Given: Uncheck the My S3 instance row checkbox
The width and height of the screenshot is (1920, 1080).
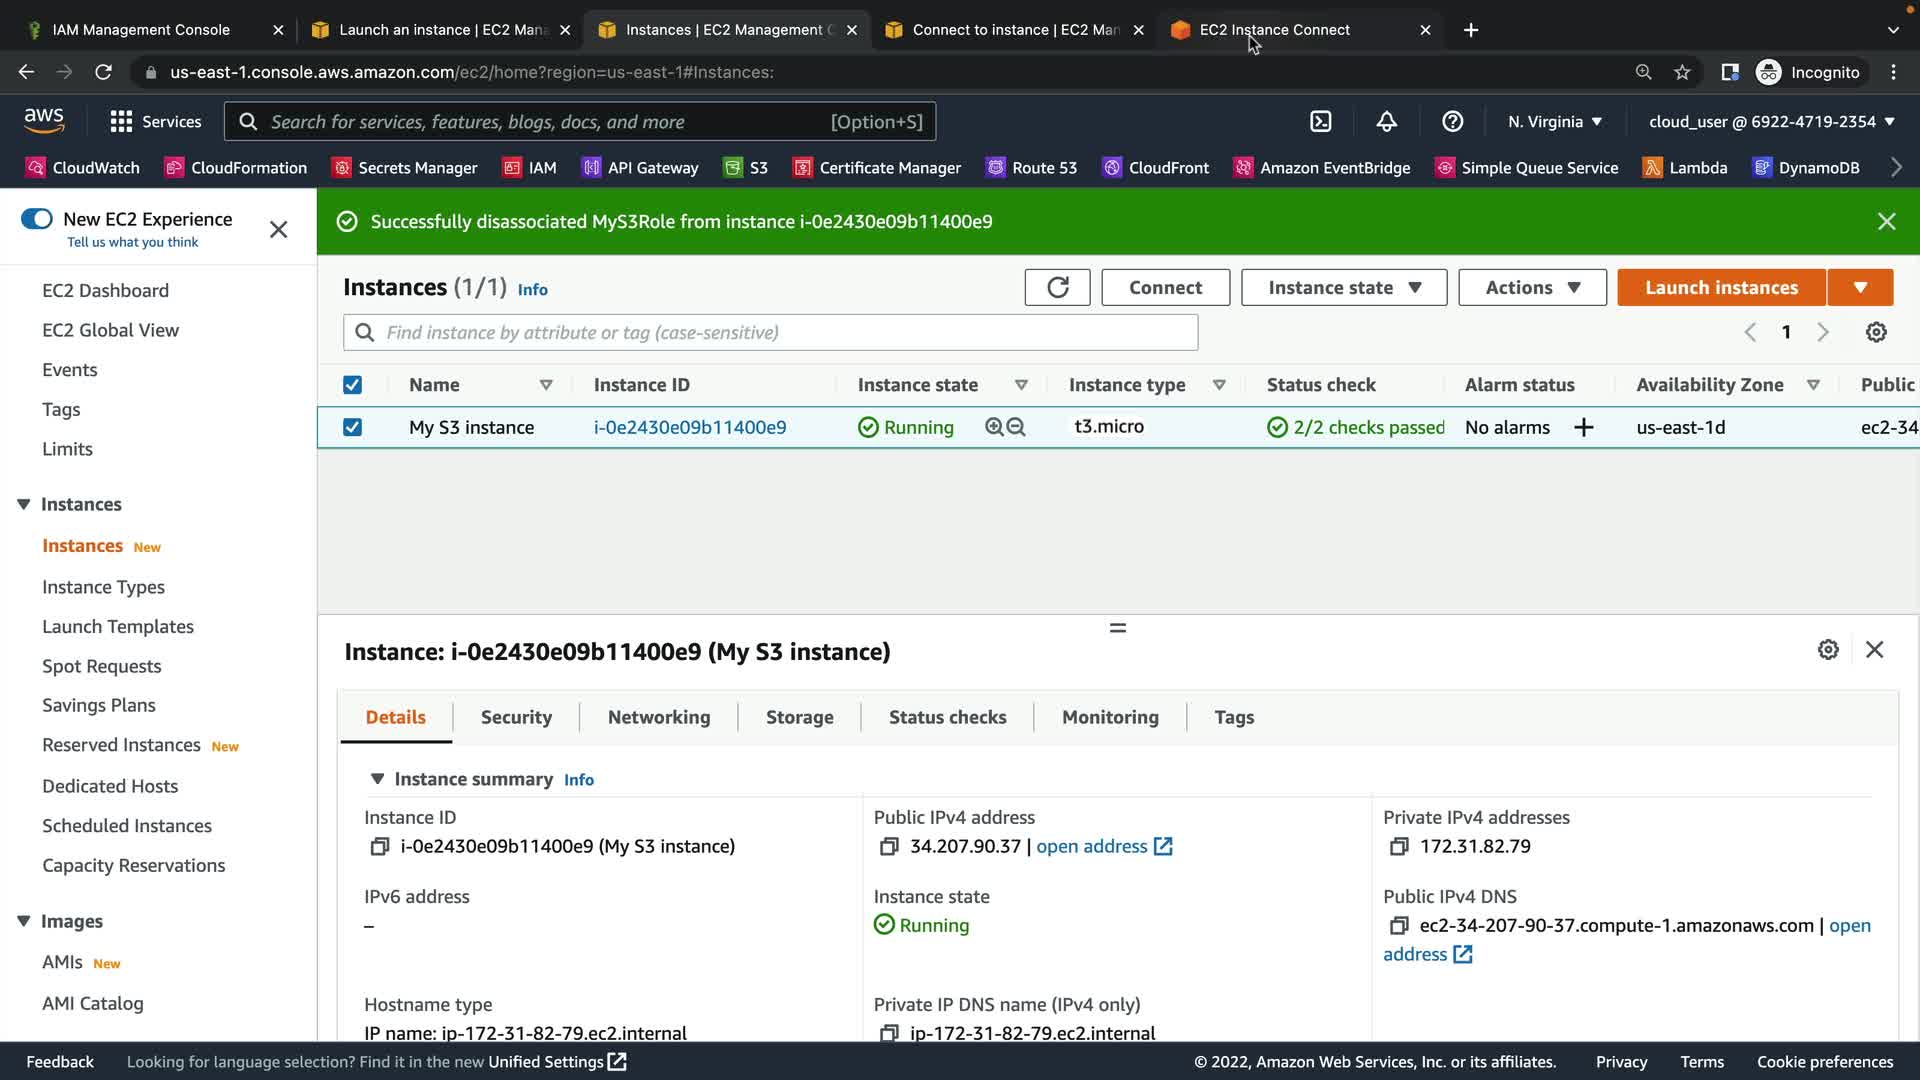Looking at the screenshot, I should coord(352,428).
